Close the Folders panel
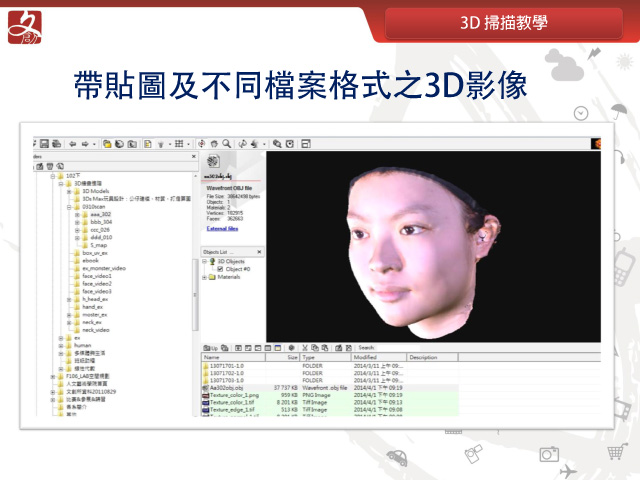This screenshot has width=640, height=480. 194,156
